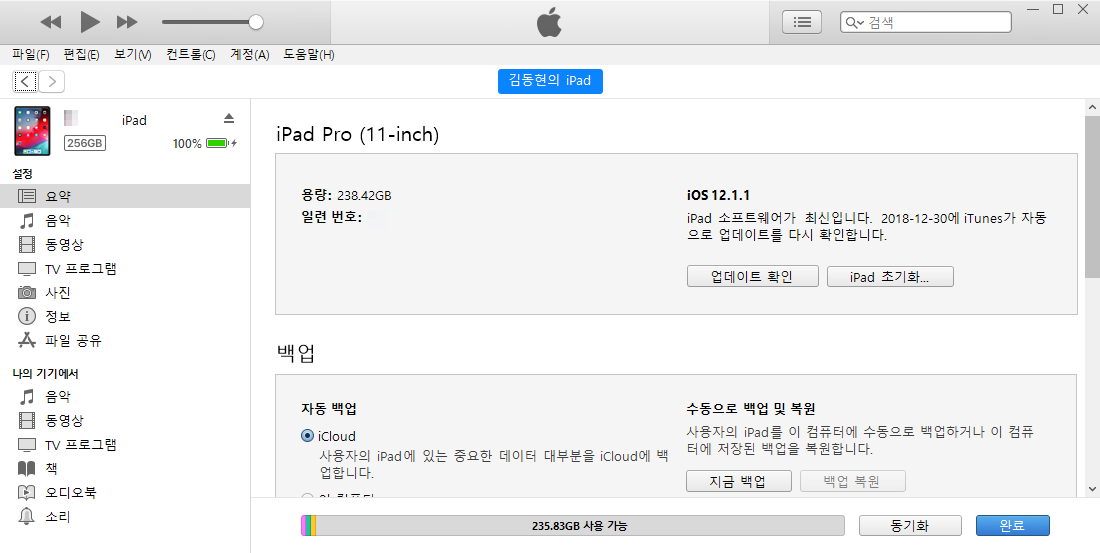The image size is (1100, 553).
Task: Select the 김동현의 iPad device tab
Action: pyautogui.click(x=550, y=81)
